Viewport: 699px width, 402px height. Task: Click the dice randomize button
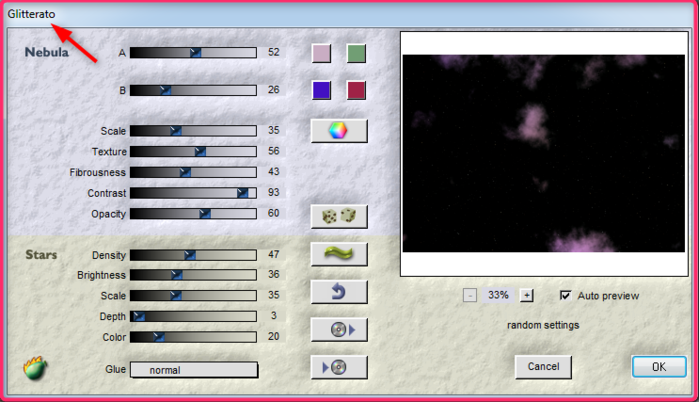pyautogui.click(x=339, y=217)
